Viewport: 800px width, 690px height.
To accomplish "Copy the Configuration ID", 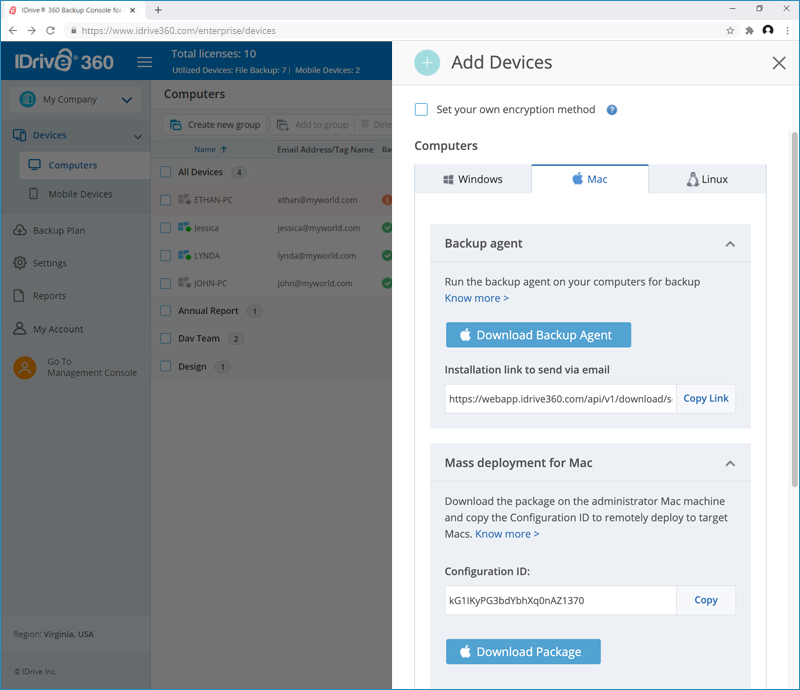I will pos(706,600).
